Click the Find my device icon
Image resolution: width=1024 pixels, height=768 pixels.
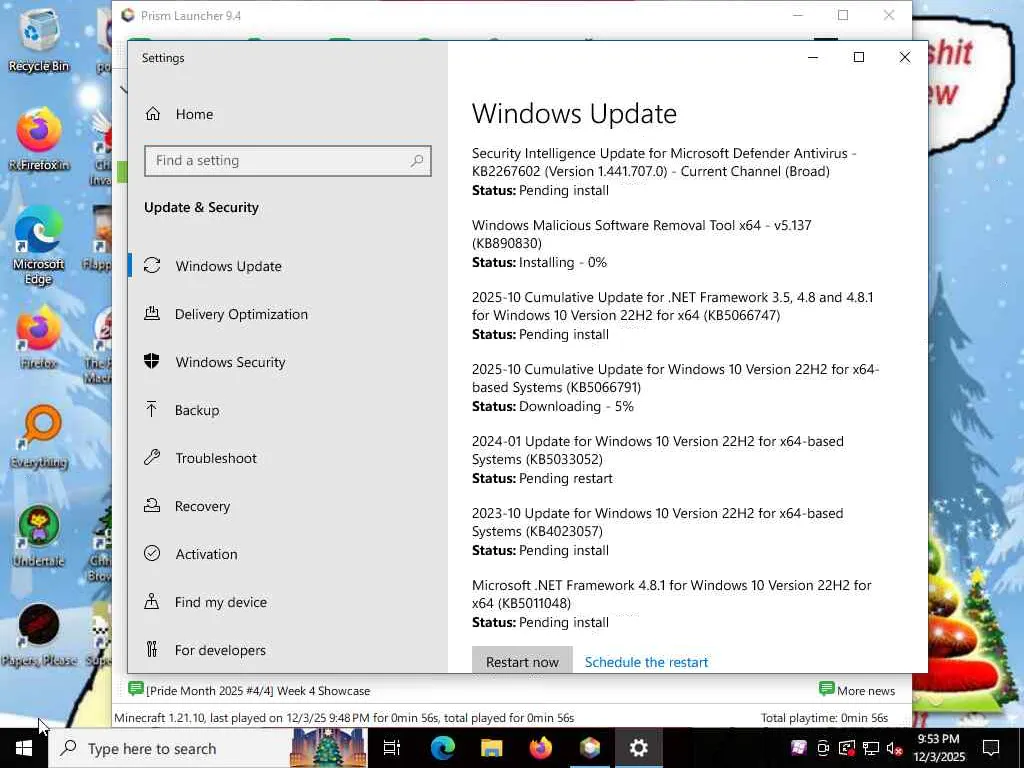pos(152,601)
